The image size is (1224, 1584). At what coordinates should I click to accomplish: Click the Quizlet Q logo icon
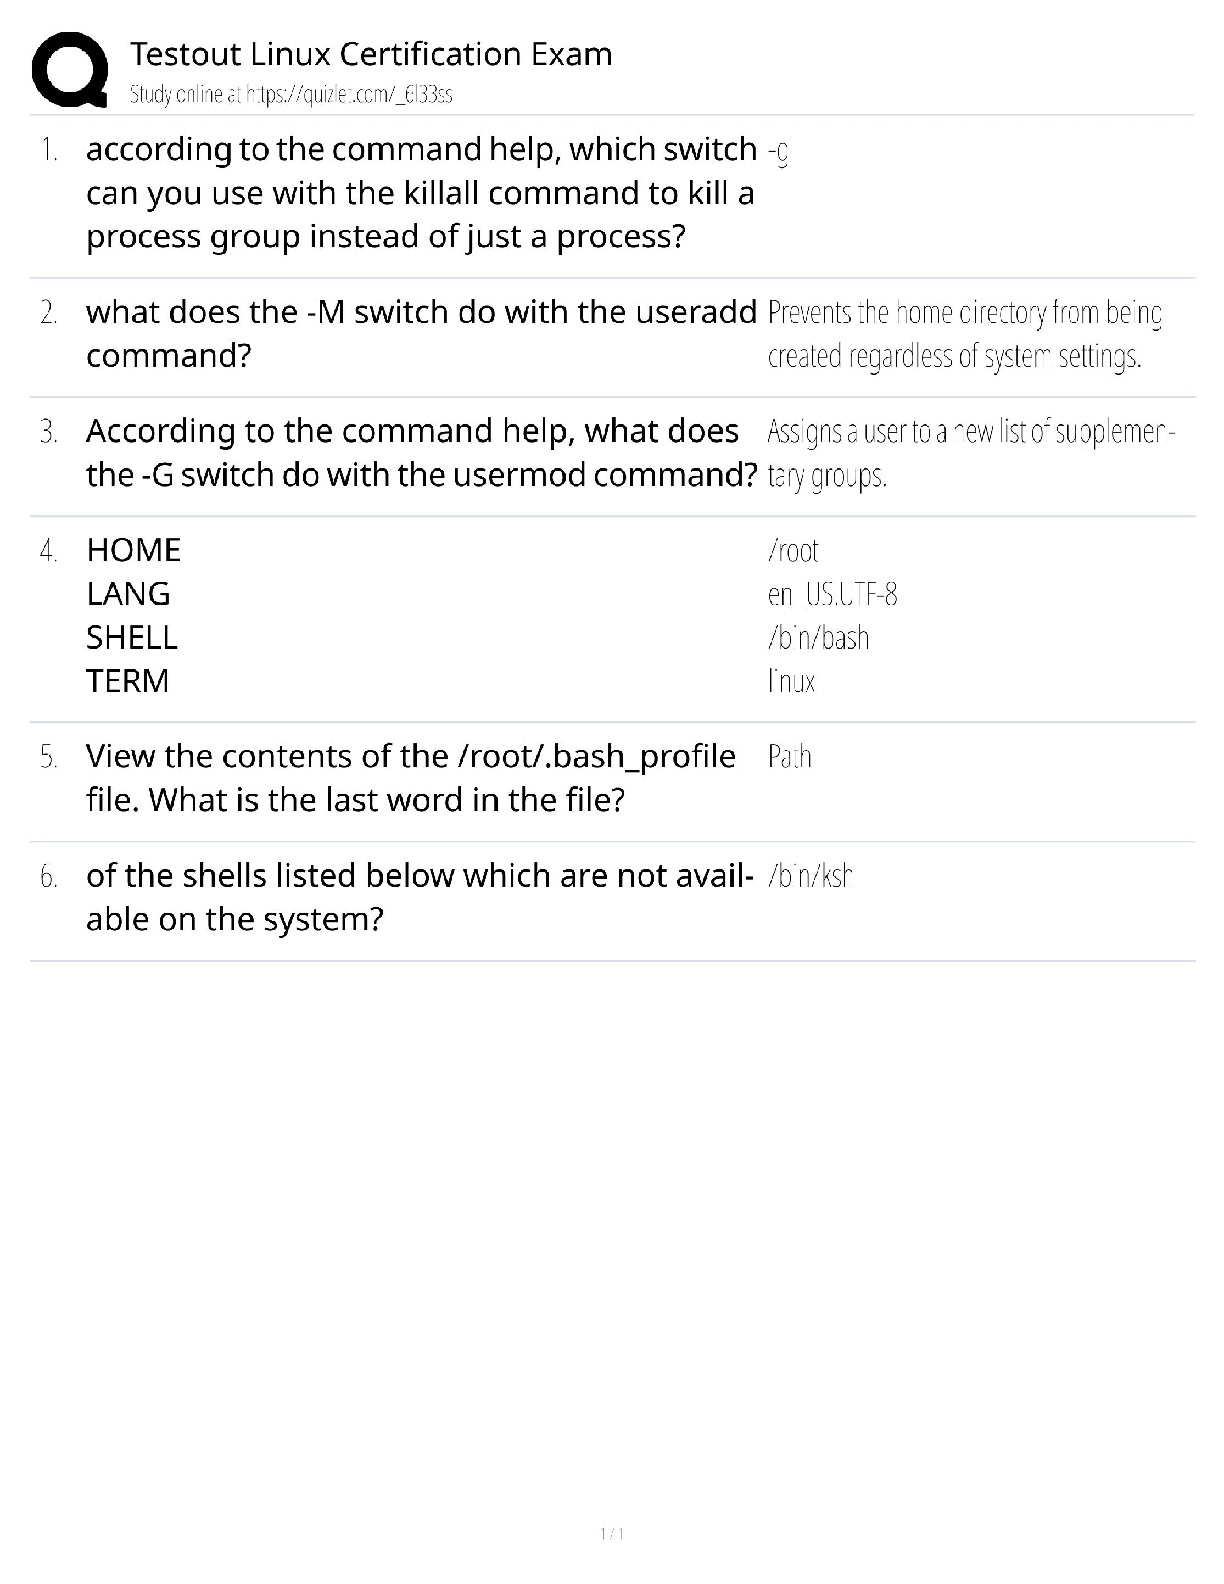[x=70, y=70]
